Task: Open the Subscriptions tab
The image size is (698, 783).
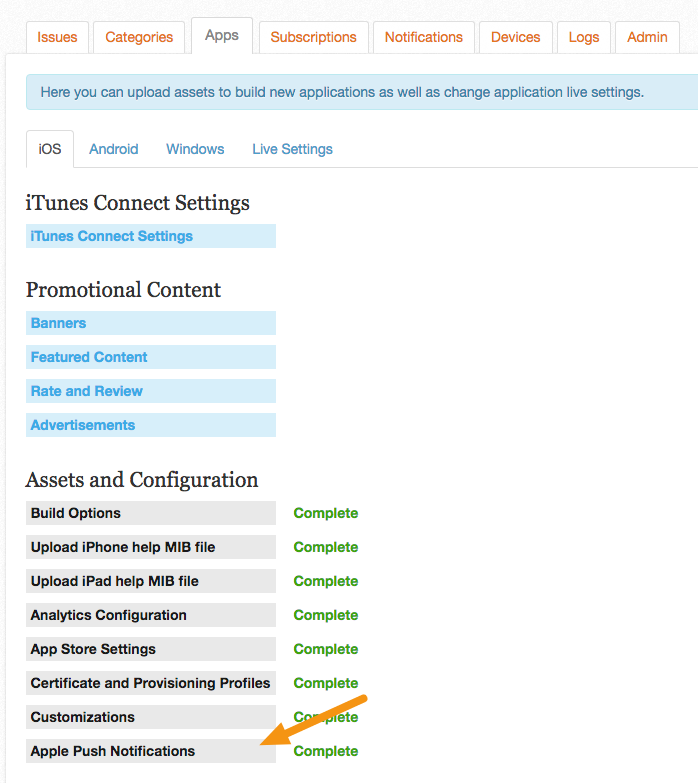Action: (x=314, y=37)
